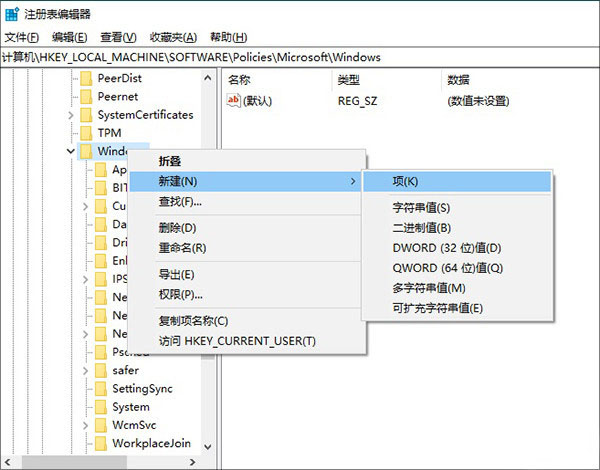Screen dimensions: 600x470
Task: Select the WorkplaceJoin folder icon
Action: click(x=100, y=442)
